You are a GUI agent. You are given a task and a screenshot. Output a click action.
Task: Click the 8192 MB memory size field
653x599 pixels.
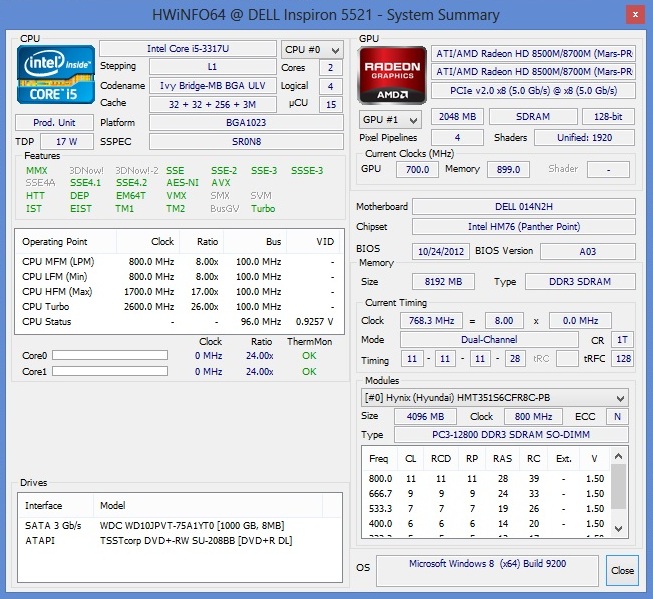pyautogui.click(x=443, y=282)
